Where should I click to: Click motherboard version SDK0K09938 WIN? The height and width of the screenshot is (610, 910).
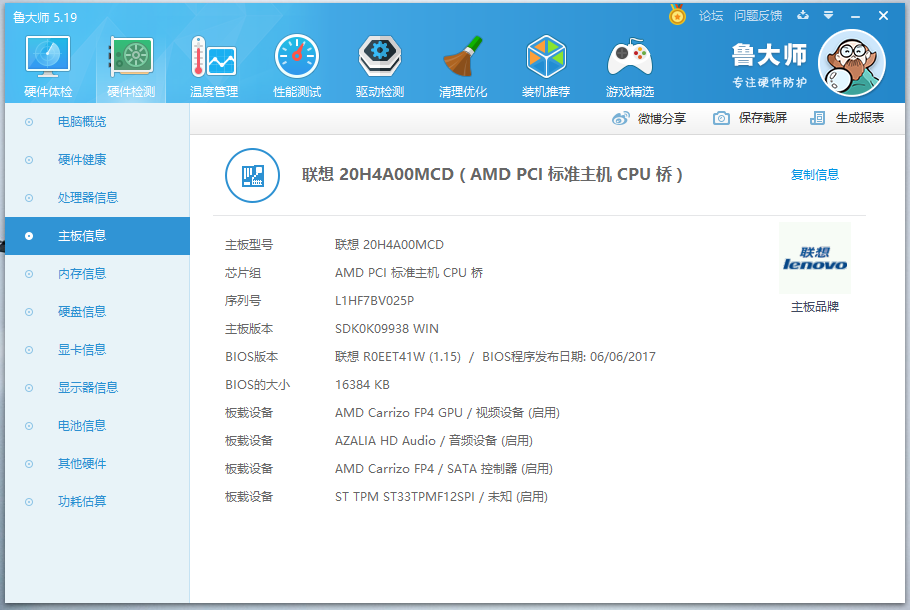click(x=387, y=329)
